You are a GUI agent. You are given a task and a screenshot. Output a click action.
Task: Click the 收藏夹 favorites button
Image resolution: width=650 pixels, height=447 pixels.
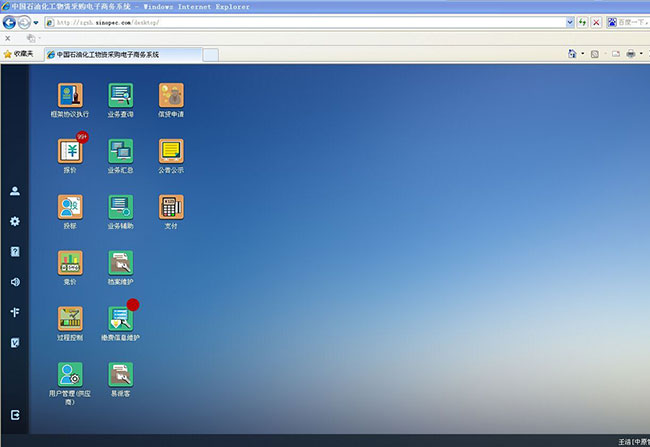point(17,53)
